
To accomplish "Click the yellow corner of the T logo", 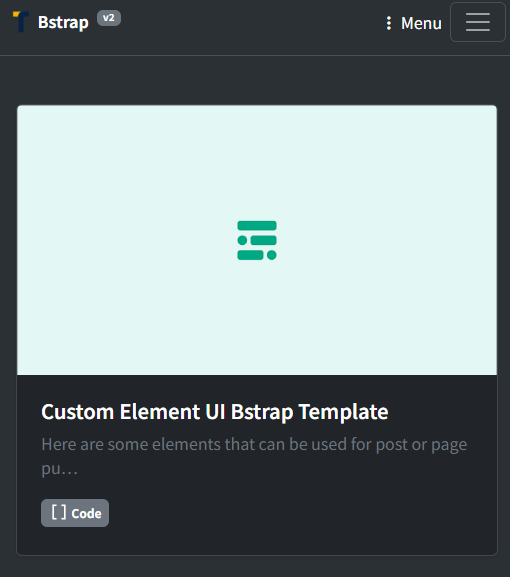I will tap(17, 14).
